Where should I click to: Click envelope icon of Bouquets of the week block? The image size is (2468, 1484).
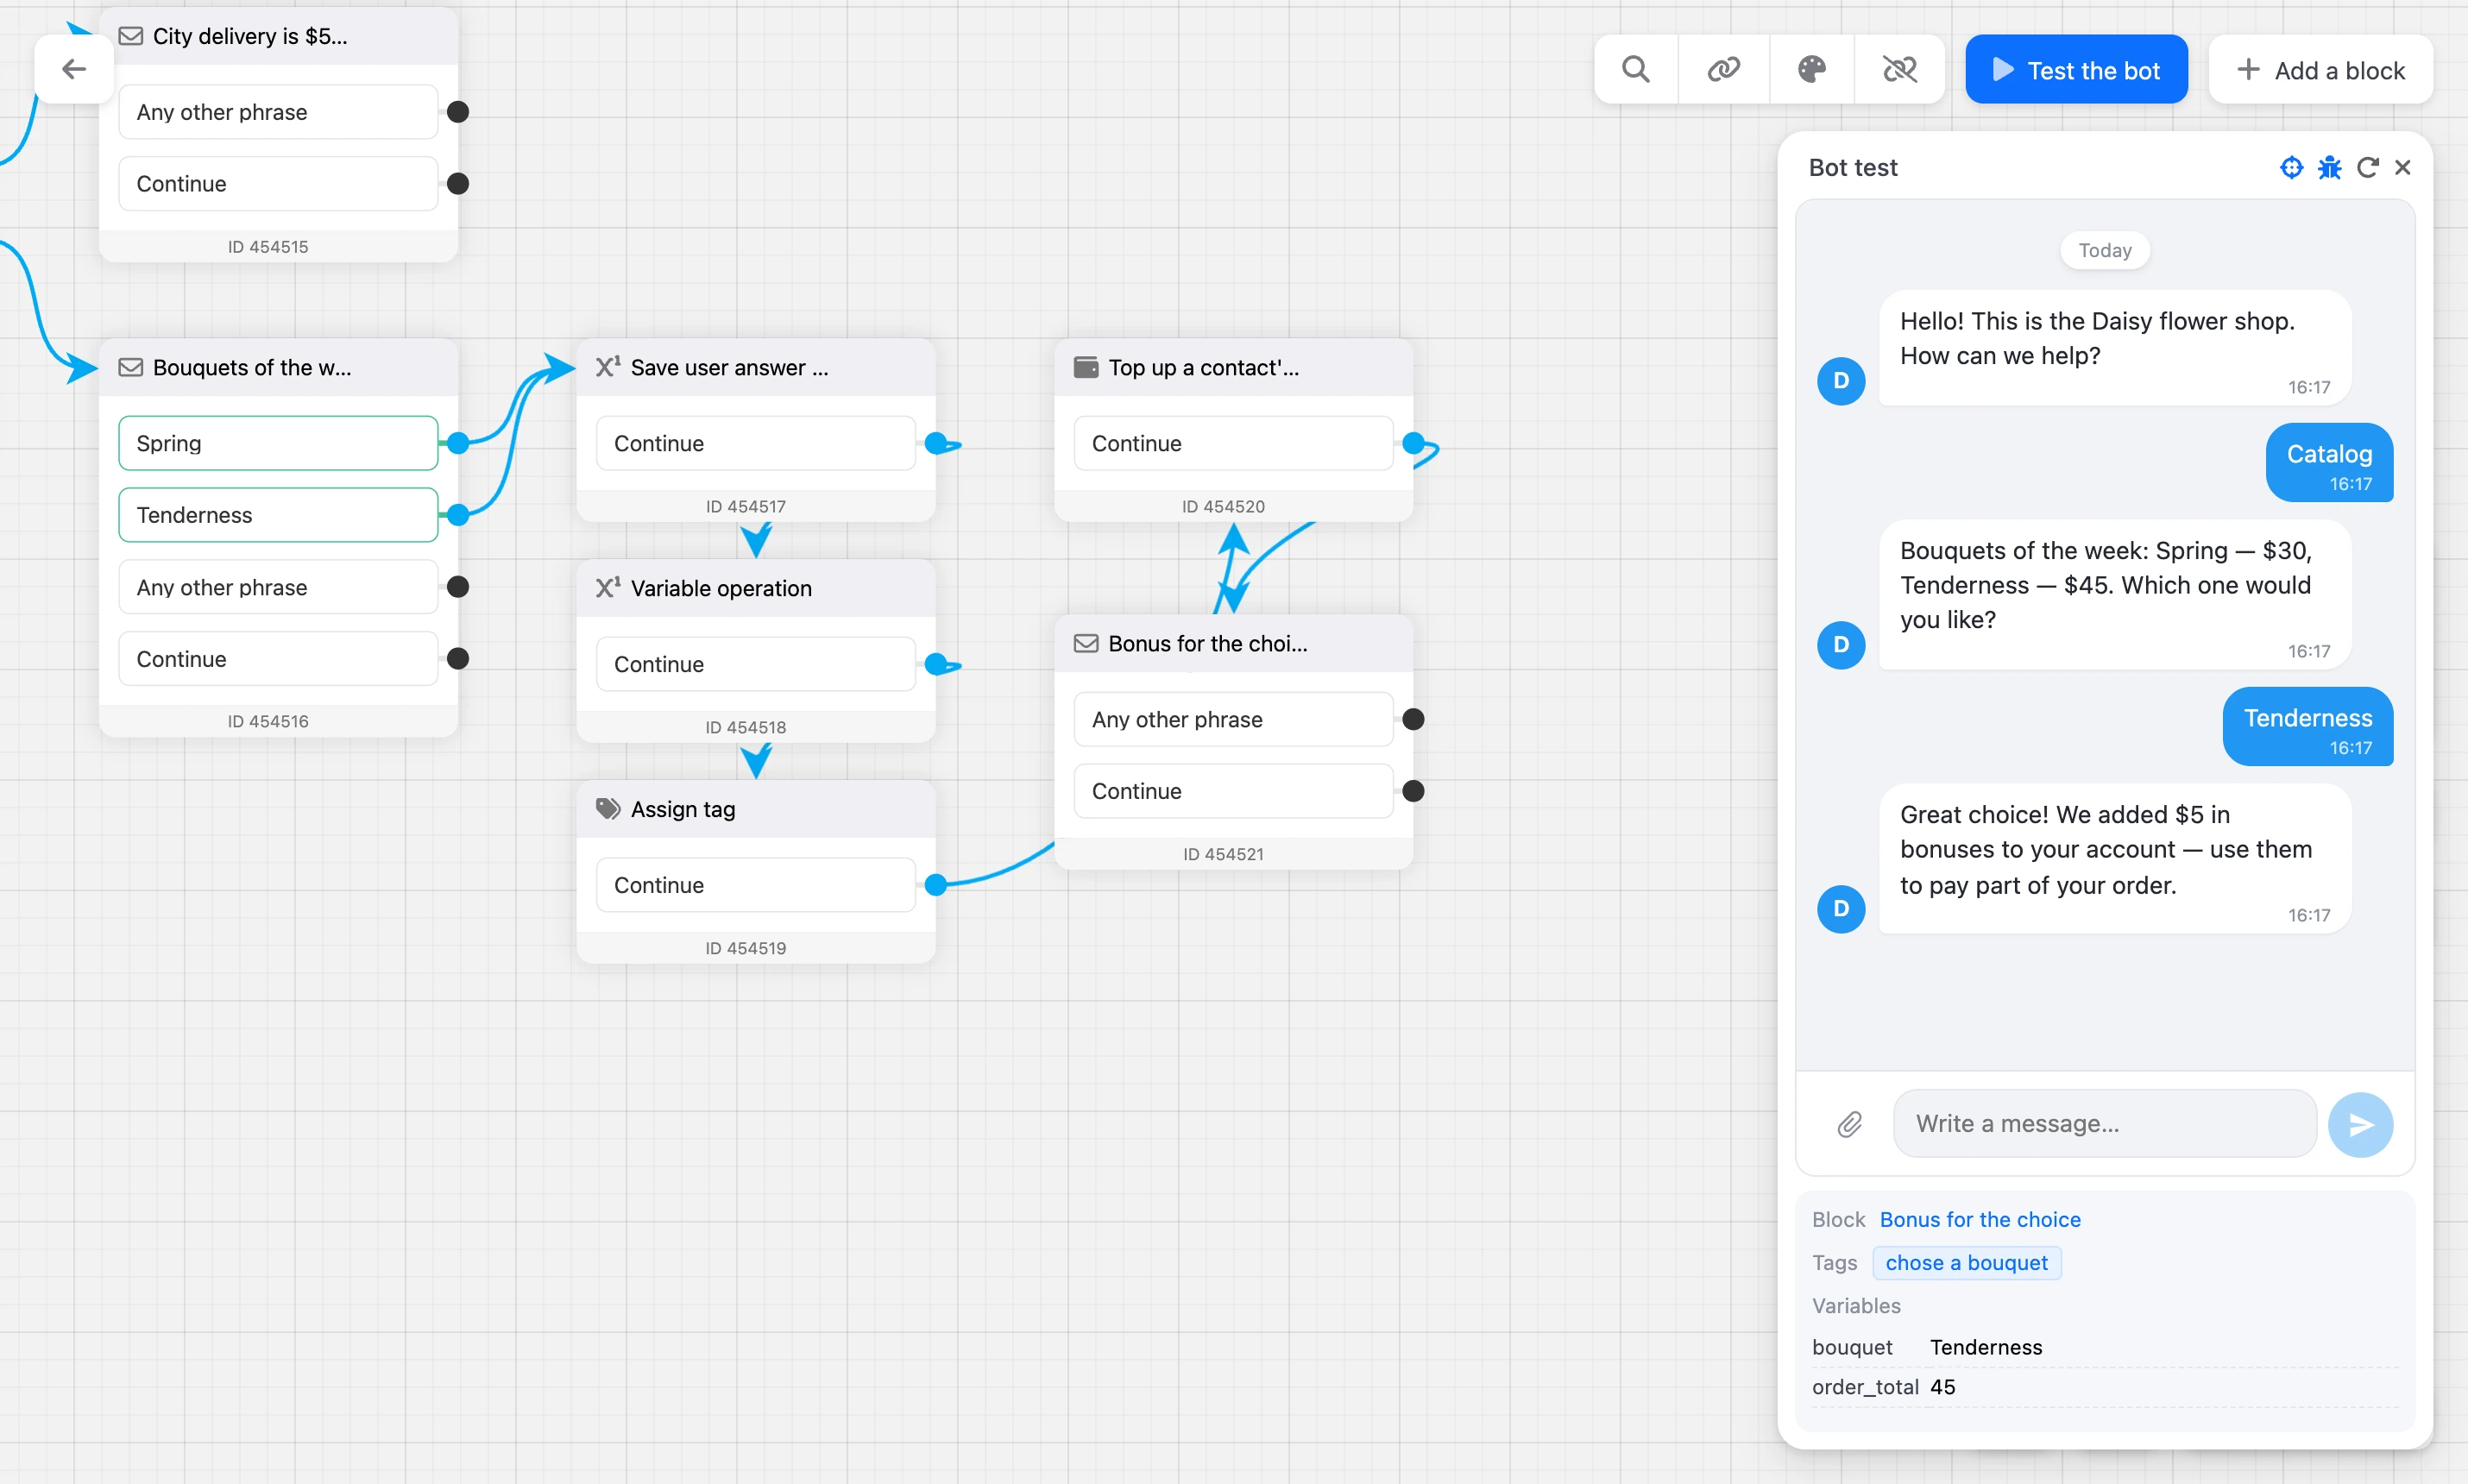[130, 367]
